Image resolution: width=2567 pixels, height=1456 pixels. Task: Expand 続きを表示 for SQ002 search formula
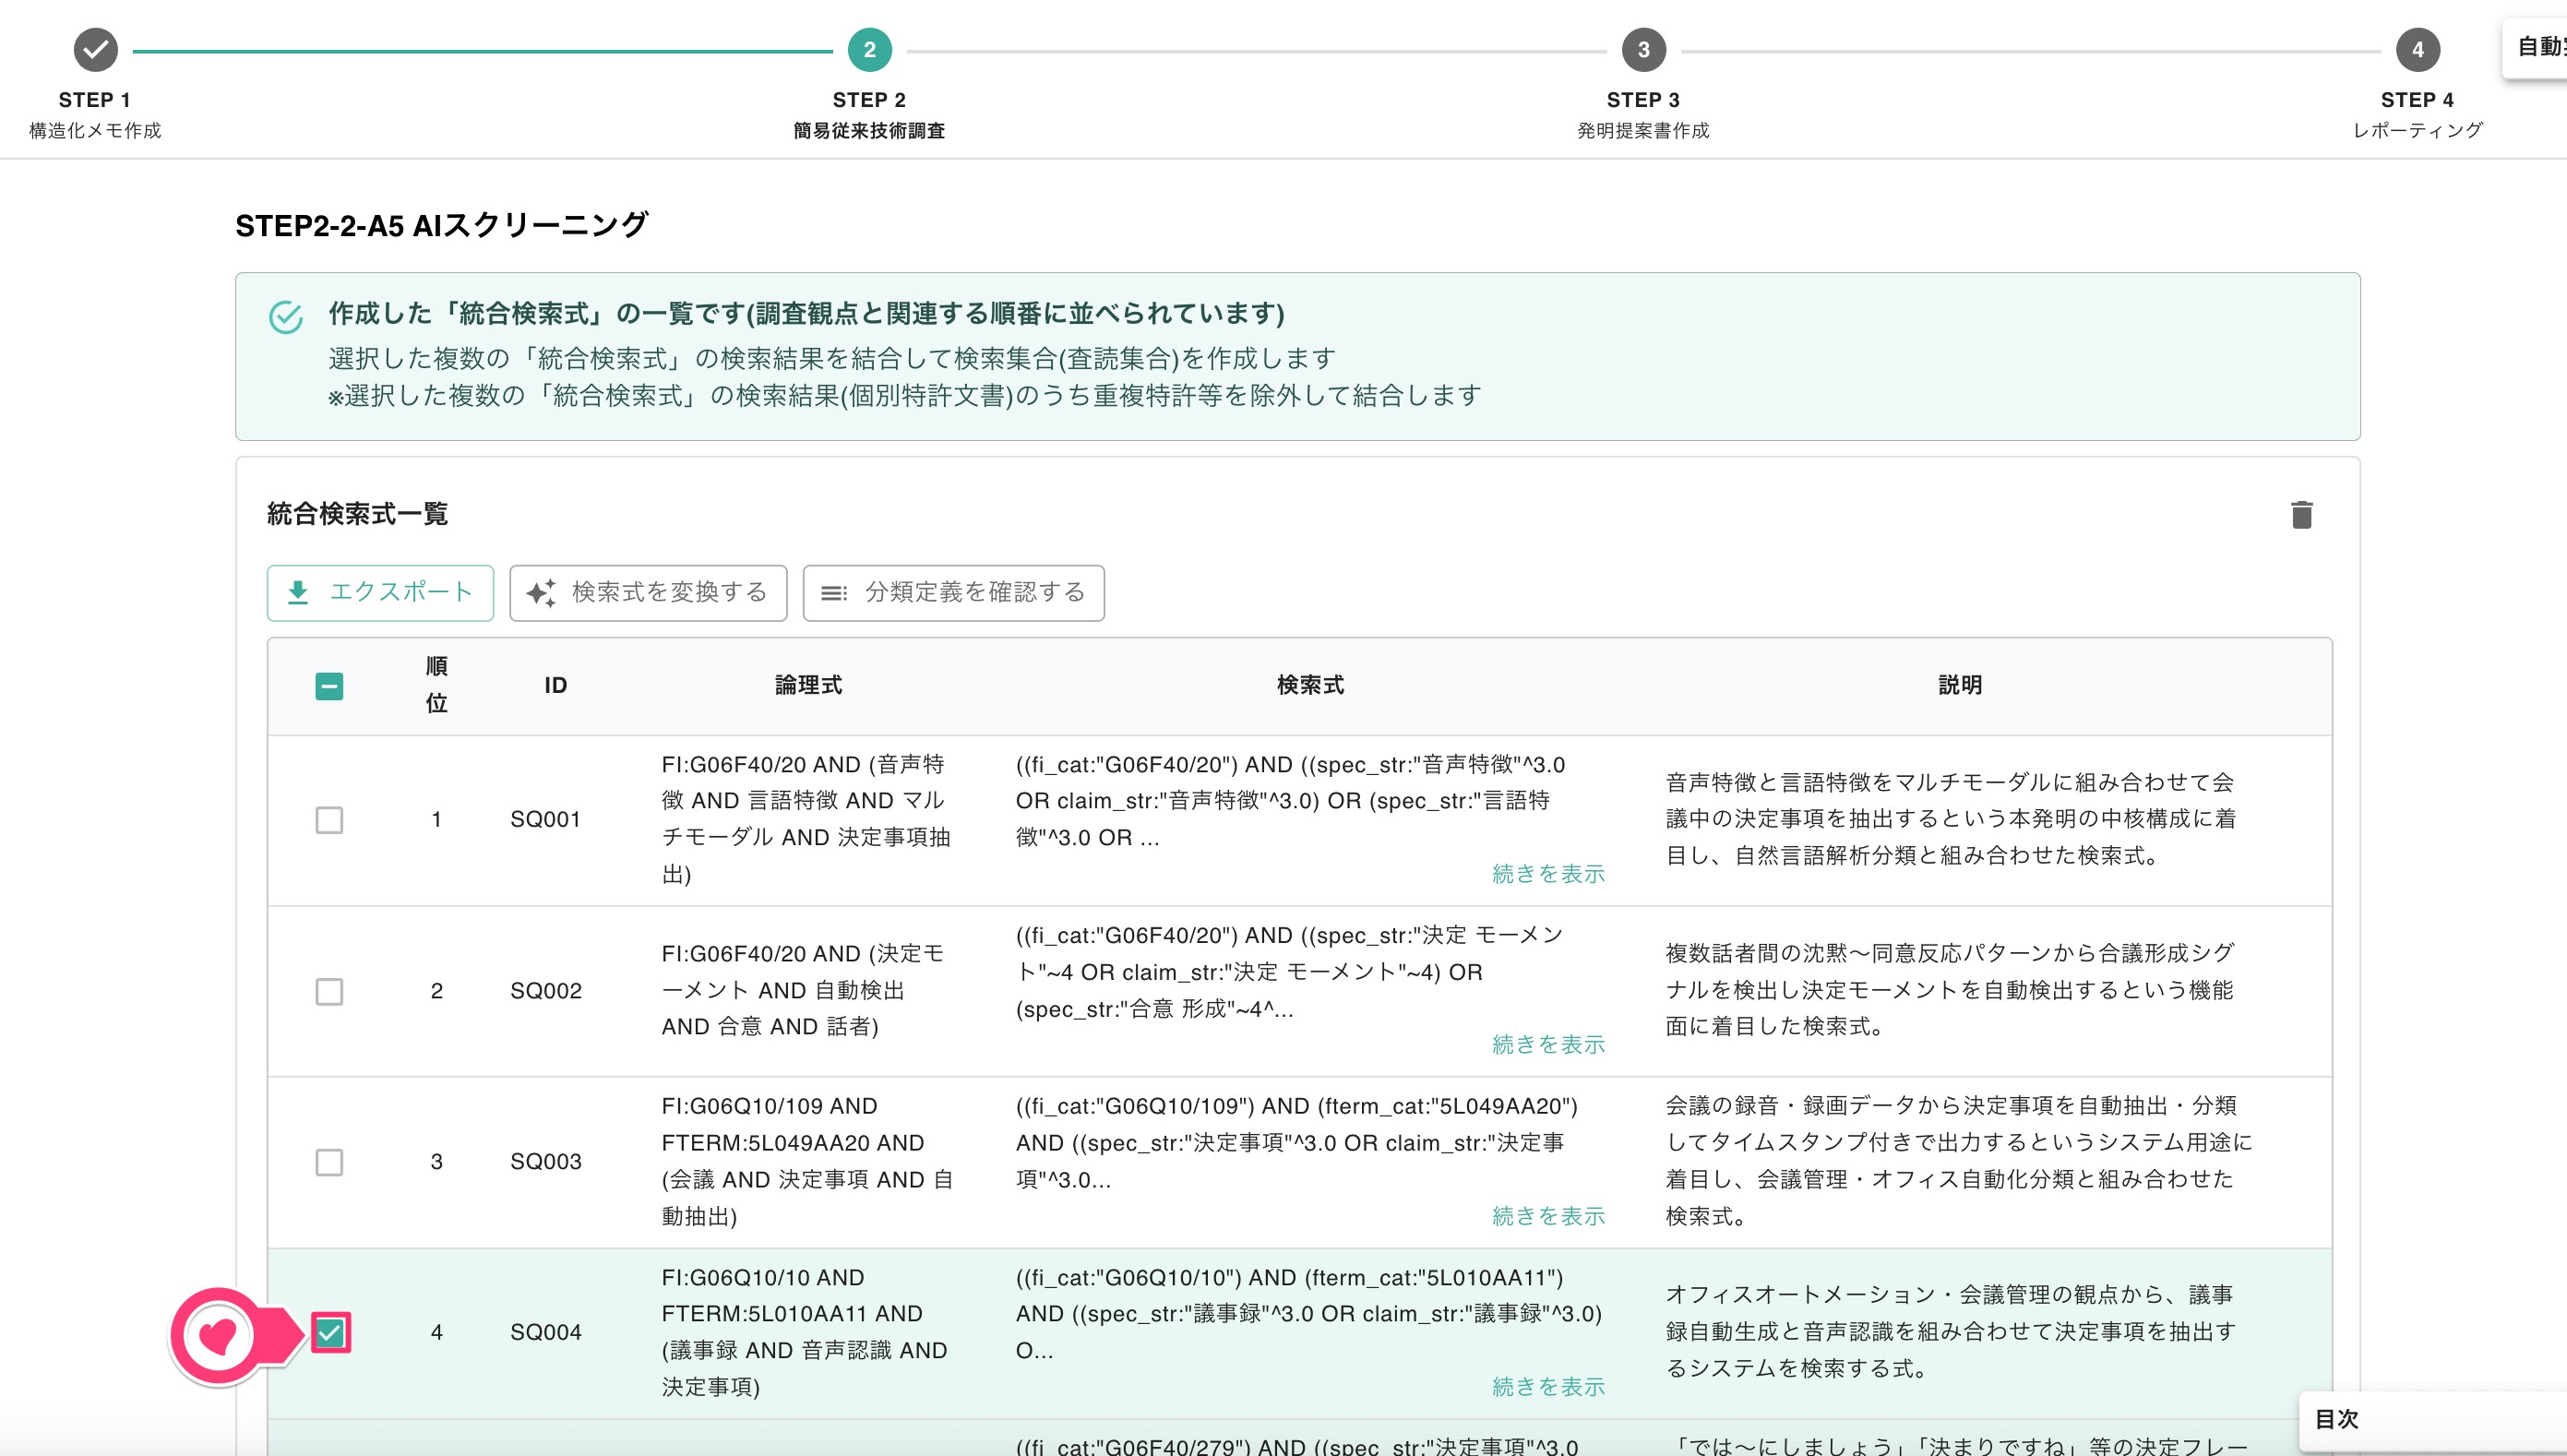tap(1548, 1045)
